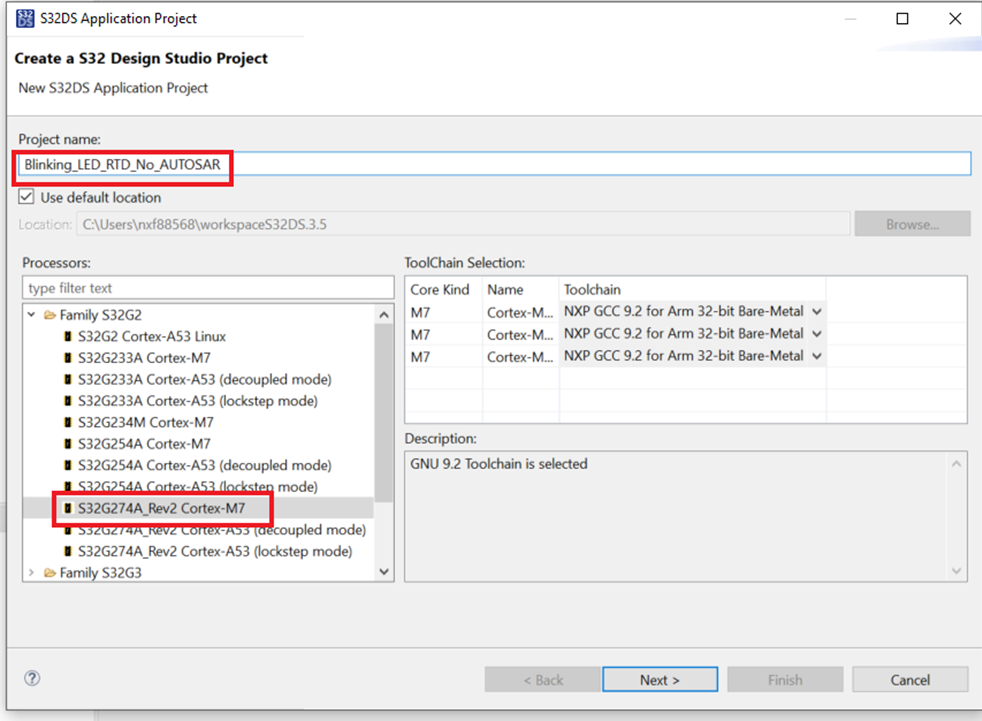This screenshot has height=721, width=982.
Task: Click the help question mark icon
Action: tap(32, 678)
